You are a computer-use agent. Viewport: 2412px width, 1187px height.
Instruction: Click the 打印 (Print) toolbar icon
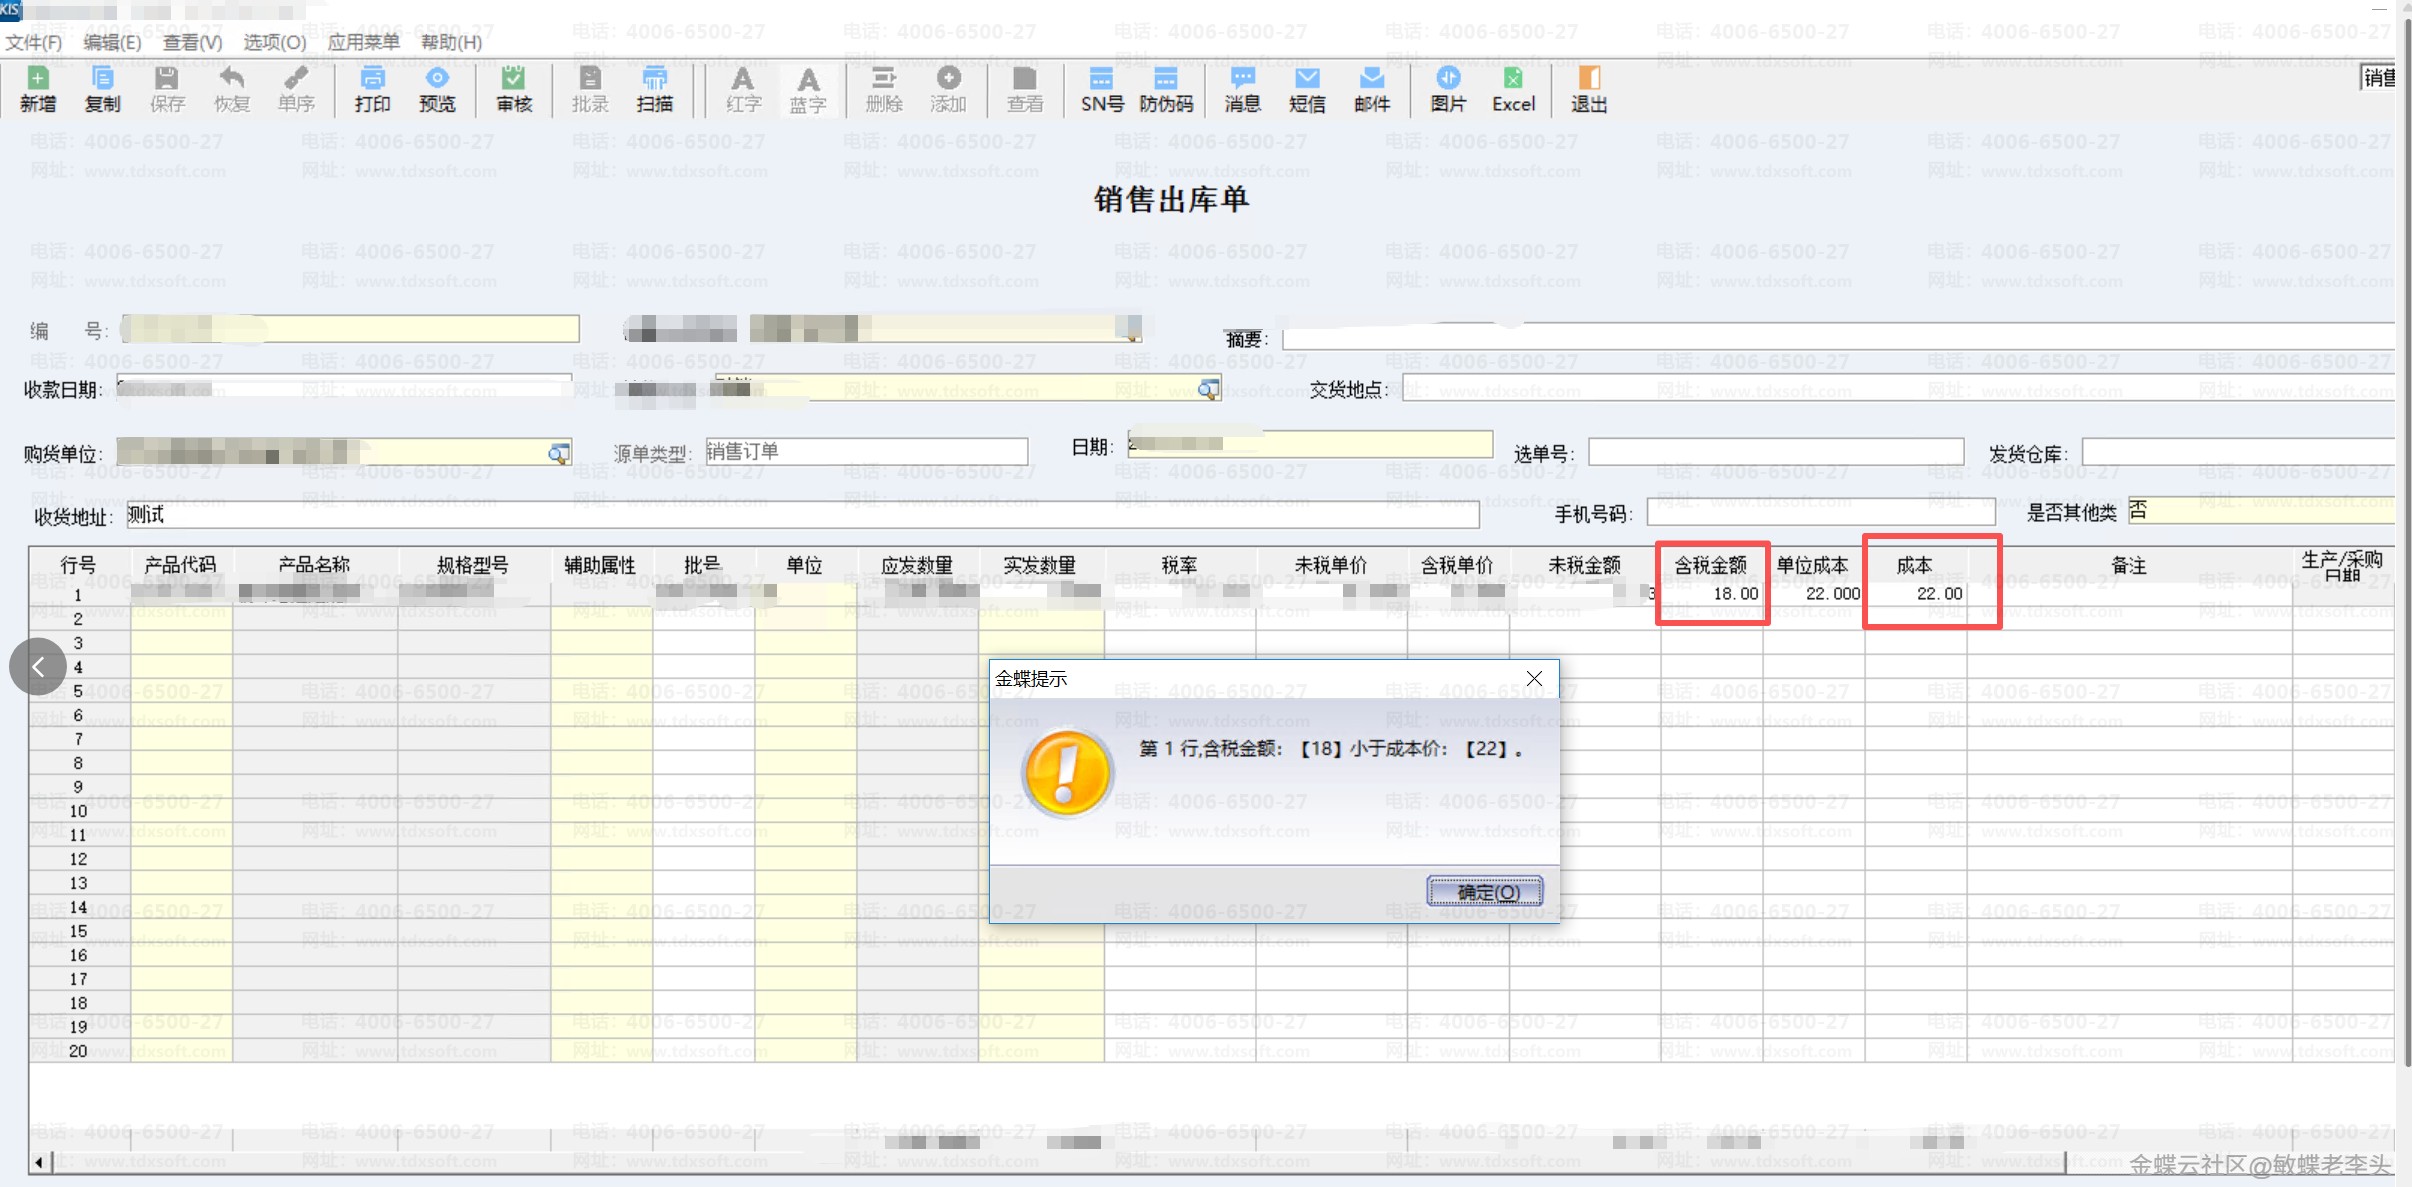point(372,89)
